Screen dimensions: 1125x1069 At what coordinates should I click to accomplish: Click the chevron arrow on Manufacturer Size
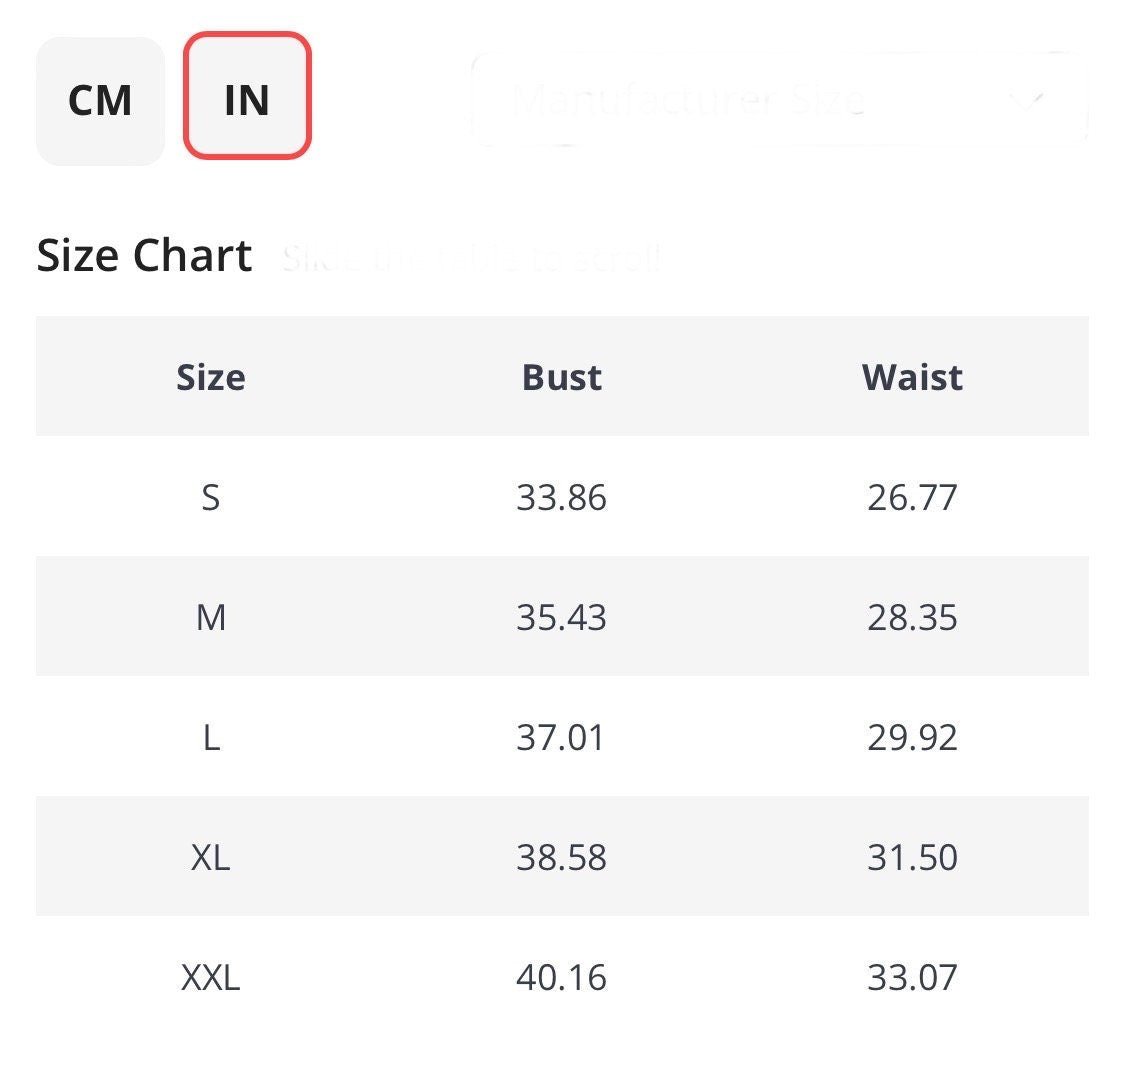(x=1031, y=99)
